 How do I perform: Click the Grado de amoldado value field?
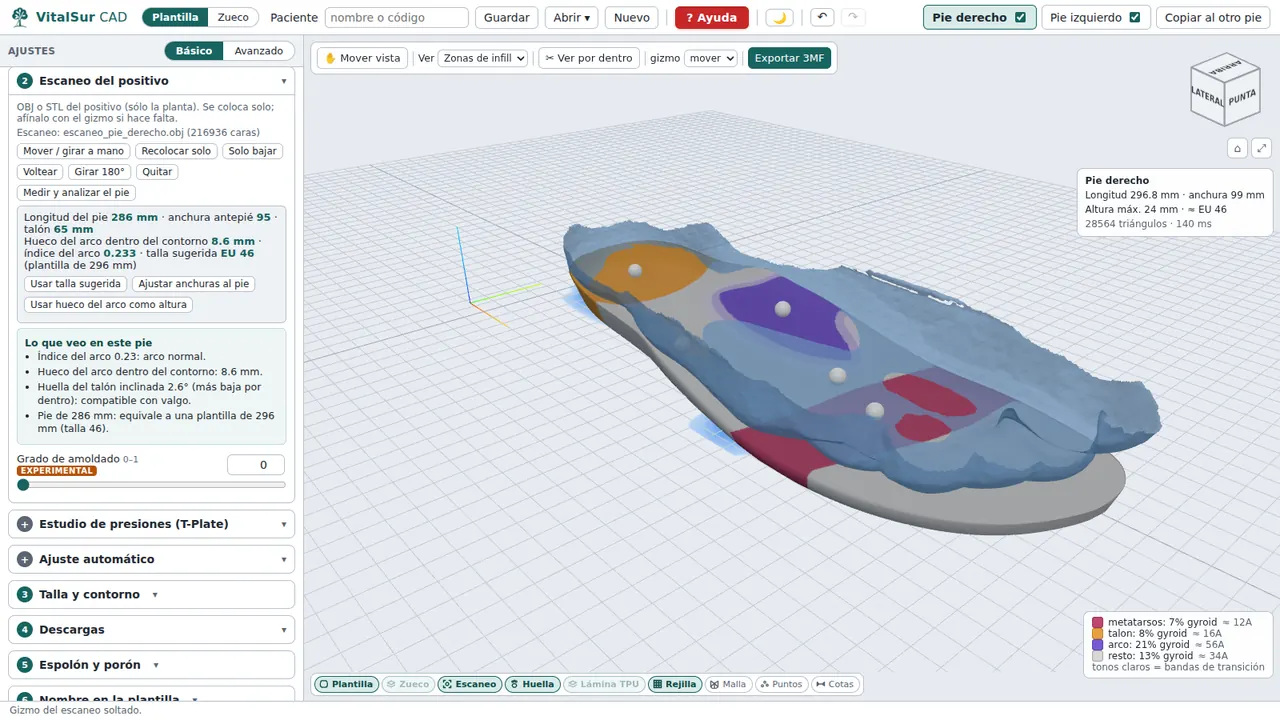pyautogui.click(x=256, y=464)
